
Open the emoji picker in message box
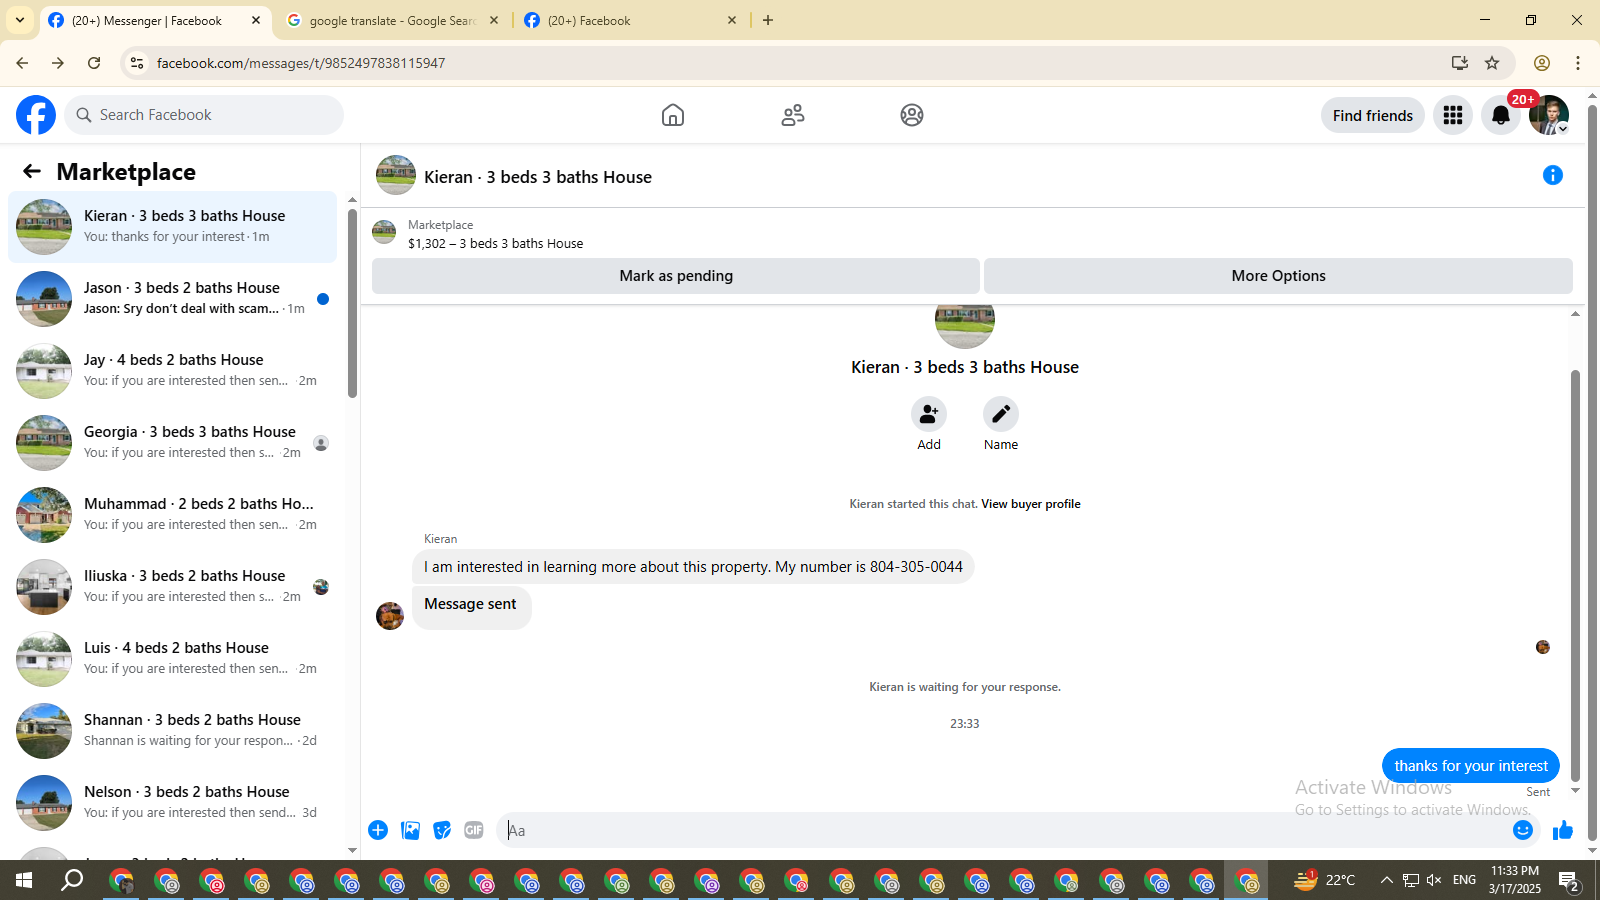tap(1523, 830)
